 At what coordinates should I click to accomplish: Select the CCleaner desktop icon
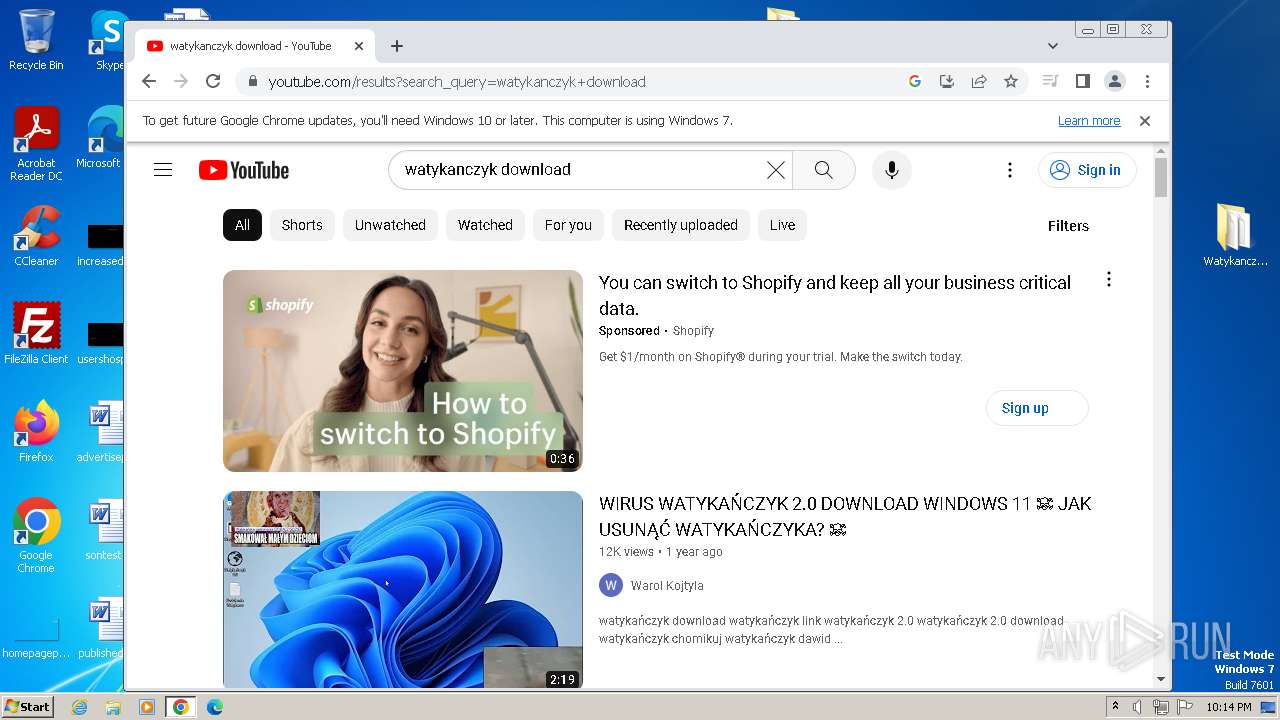click(36, 236)
